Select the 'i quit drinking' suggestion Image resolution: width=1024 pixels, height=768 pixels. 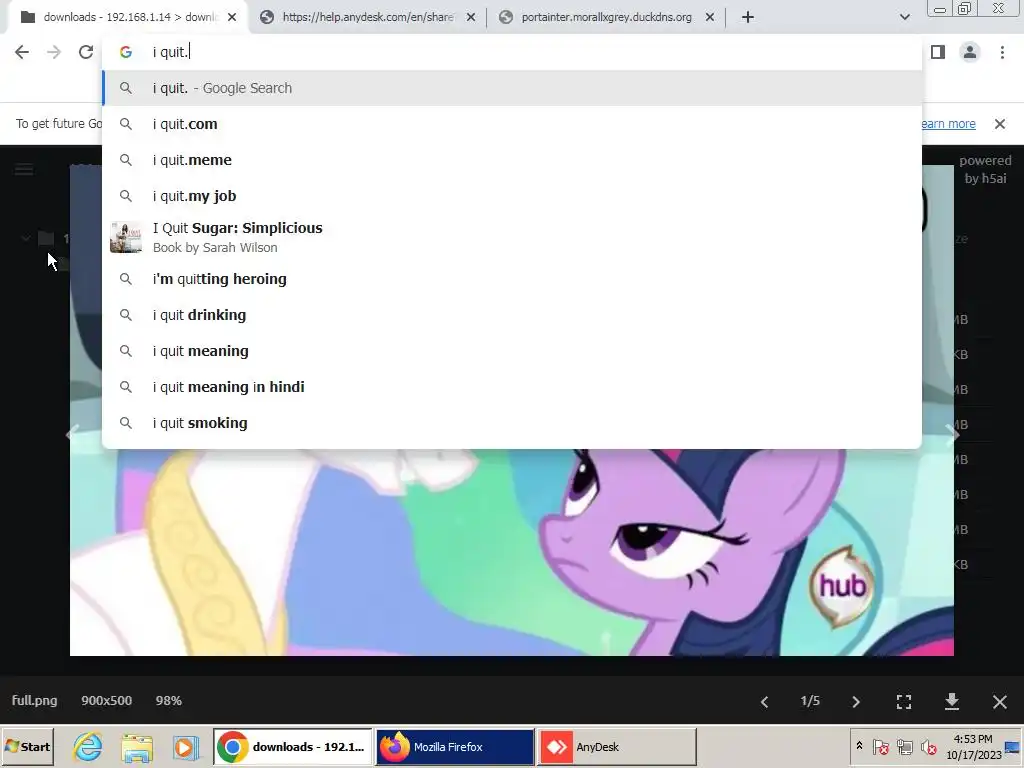click(x=512, y=315)
